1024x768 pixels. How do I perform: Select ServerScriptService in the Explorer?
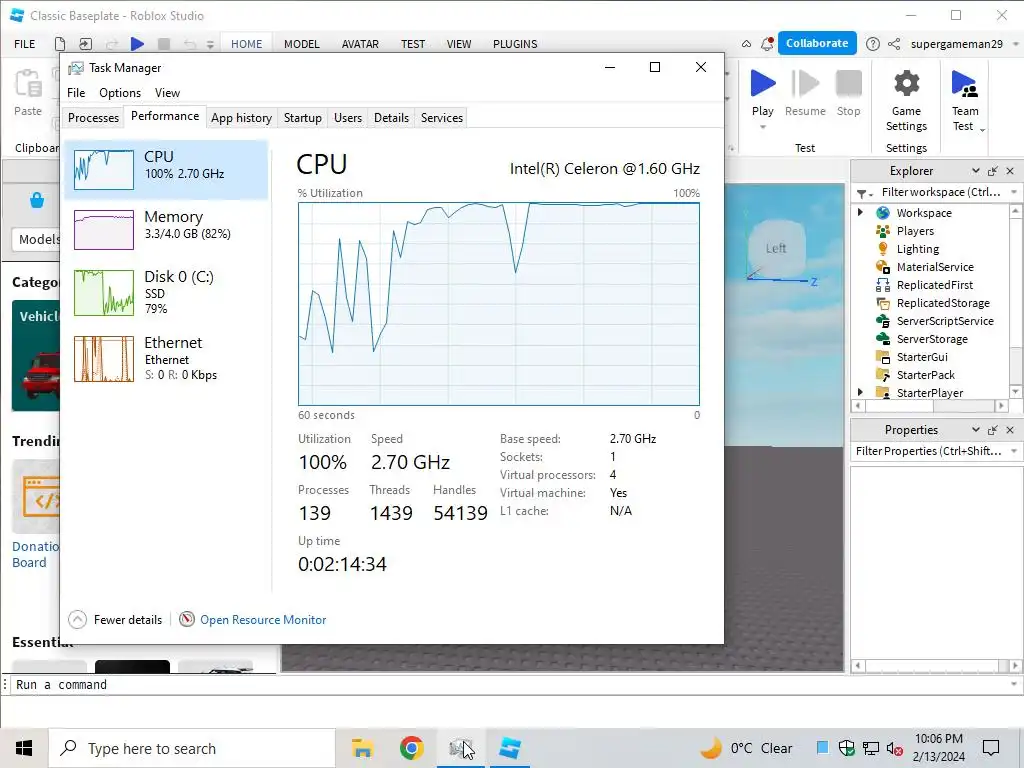(944, 321)
